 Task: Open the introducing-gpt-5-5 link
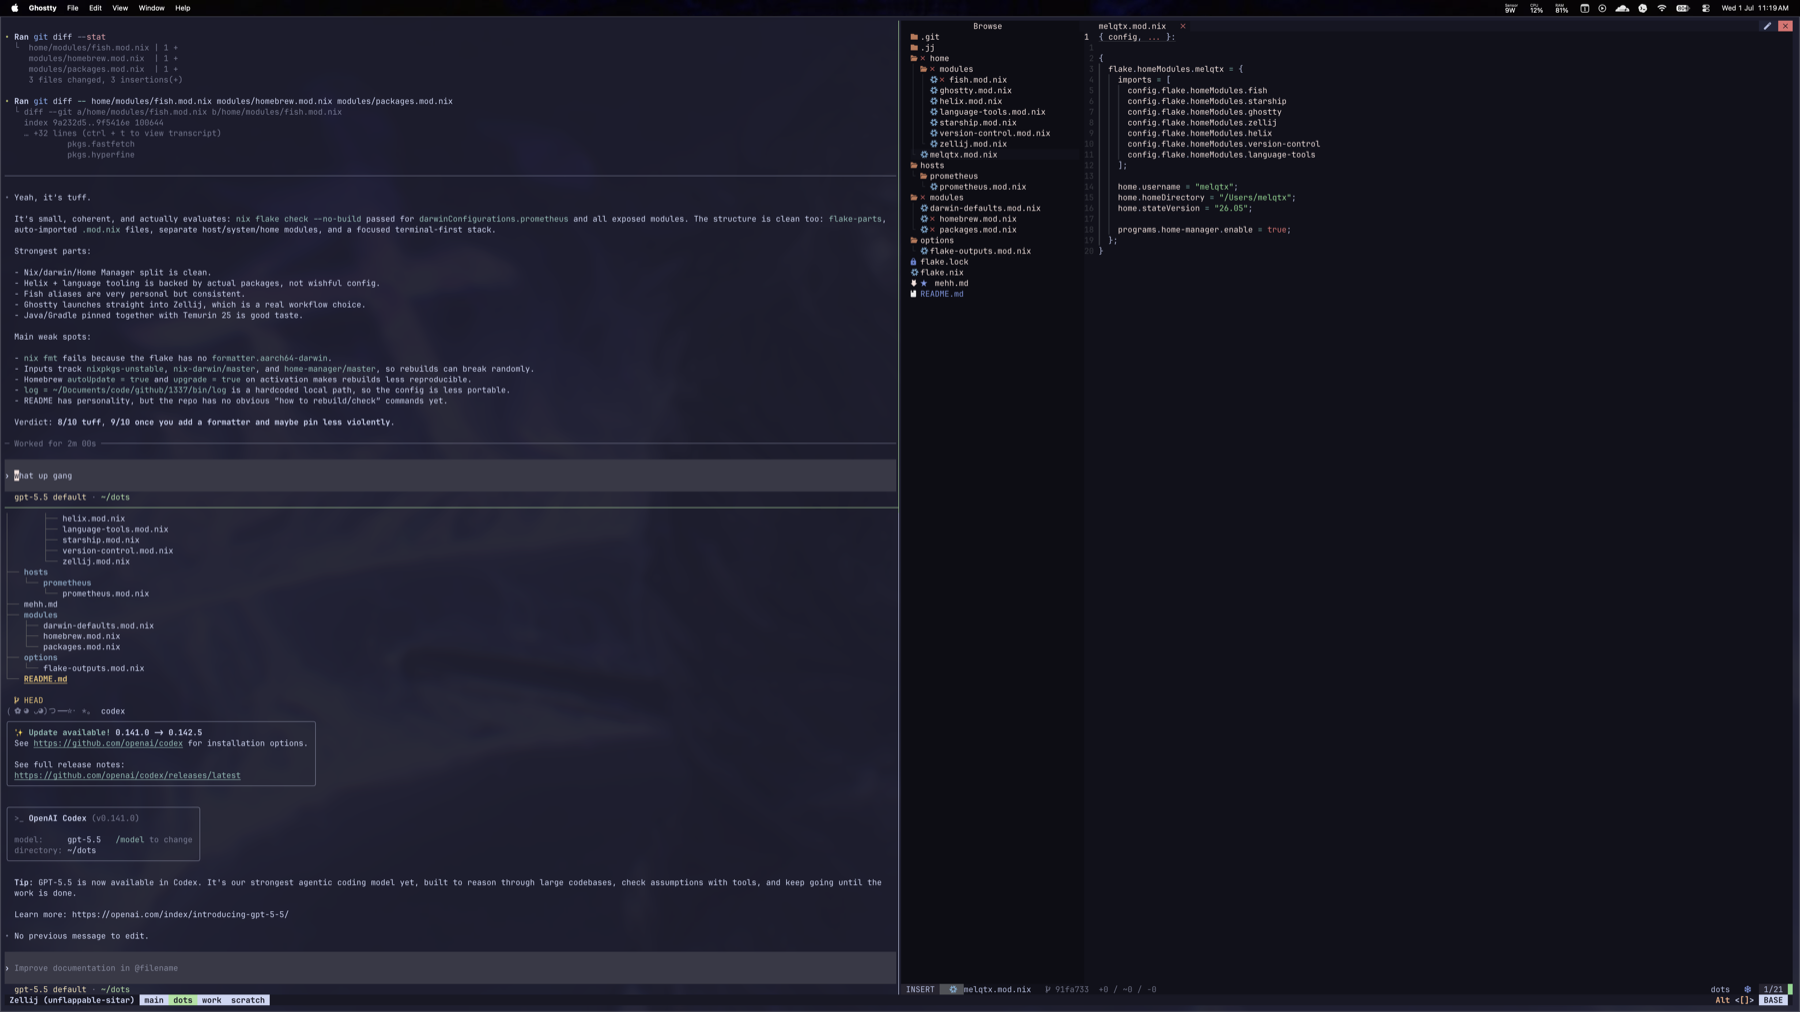coord(180,914)
